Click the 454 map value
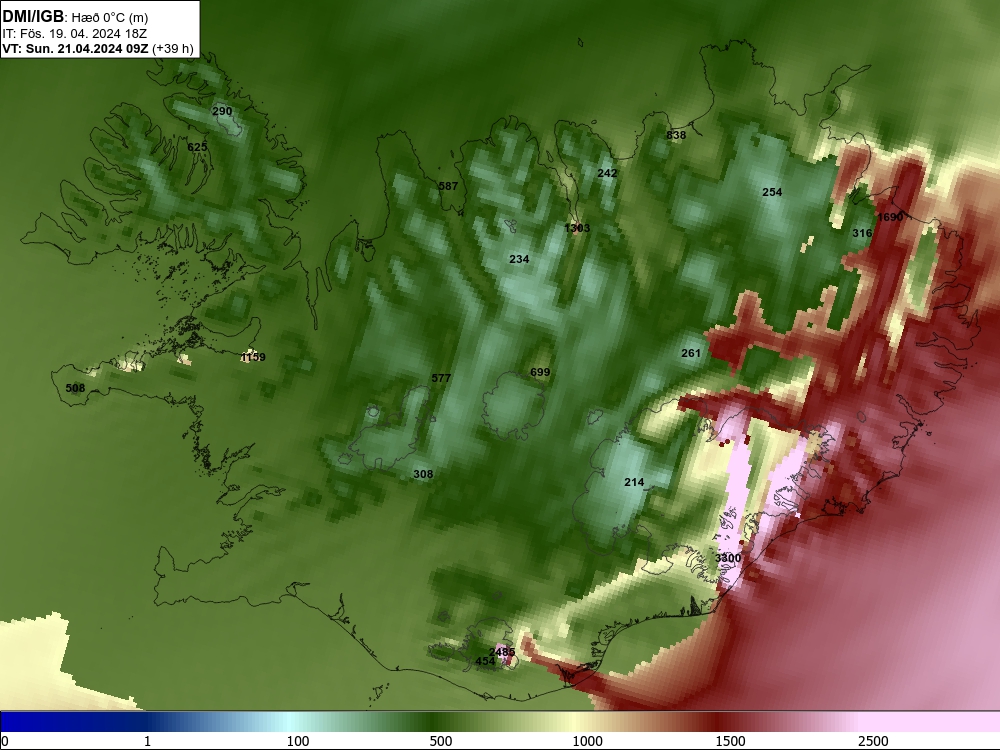 click(485, 661)
